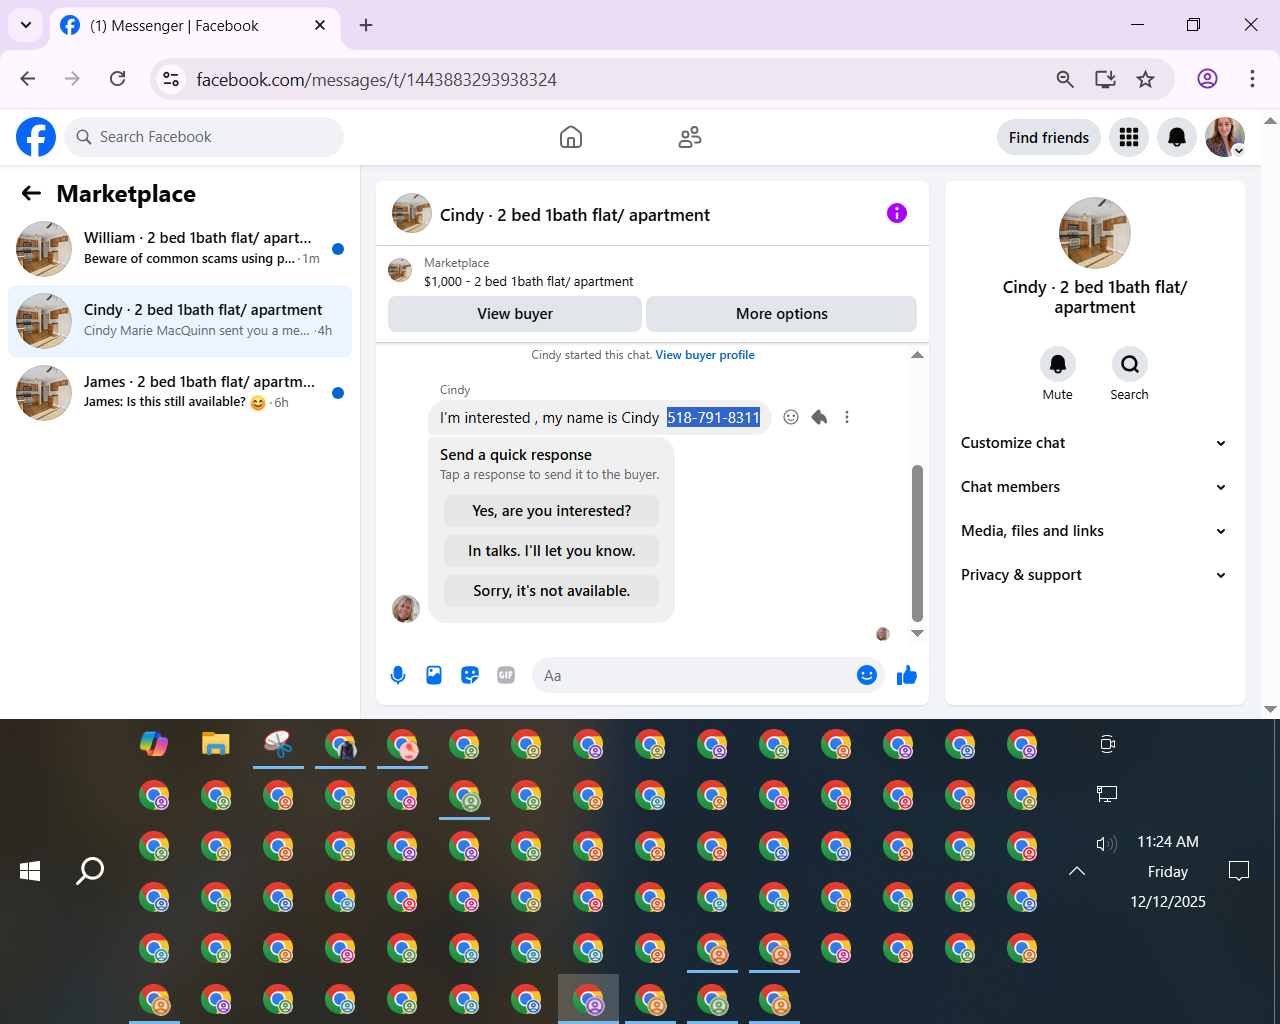
Task: Open the Friends icon in top navigation
Action: point(690,137)
